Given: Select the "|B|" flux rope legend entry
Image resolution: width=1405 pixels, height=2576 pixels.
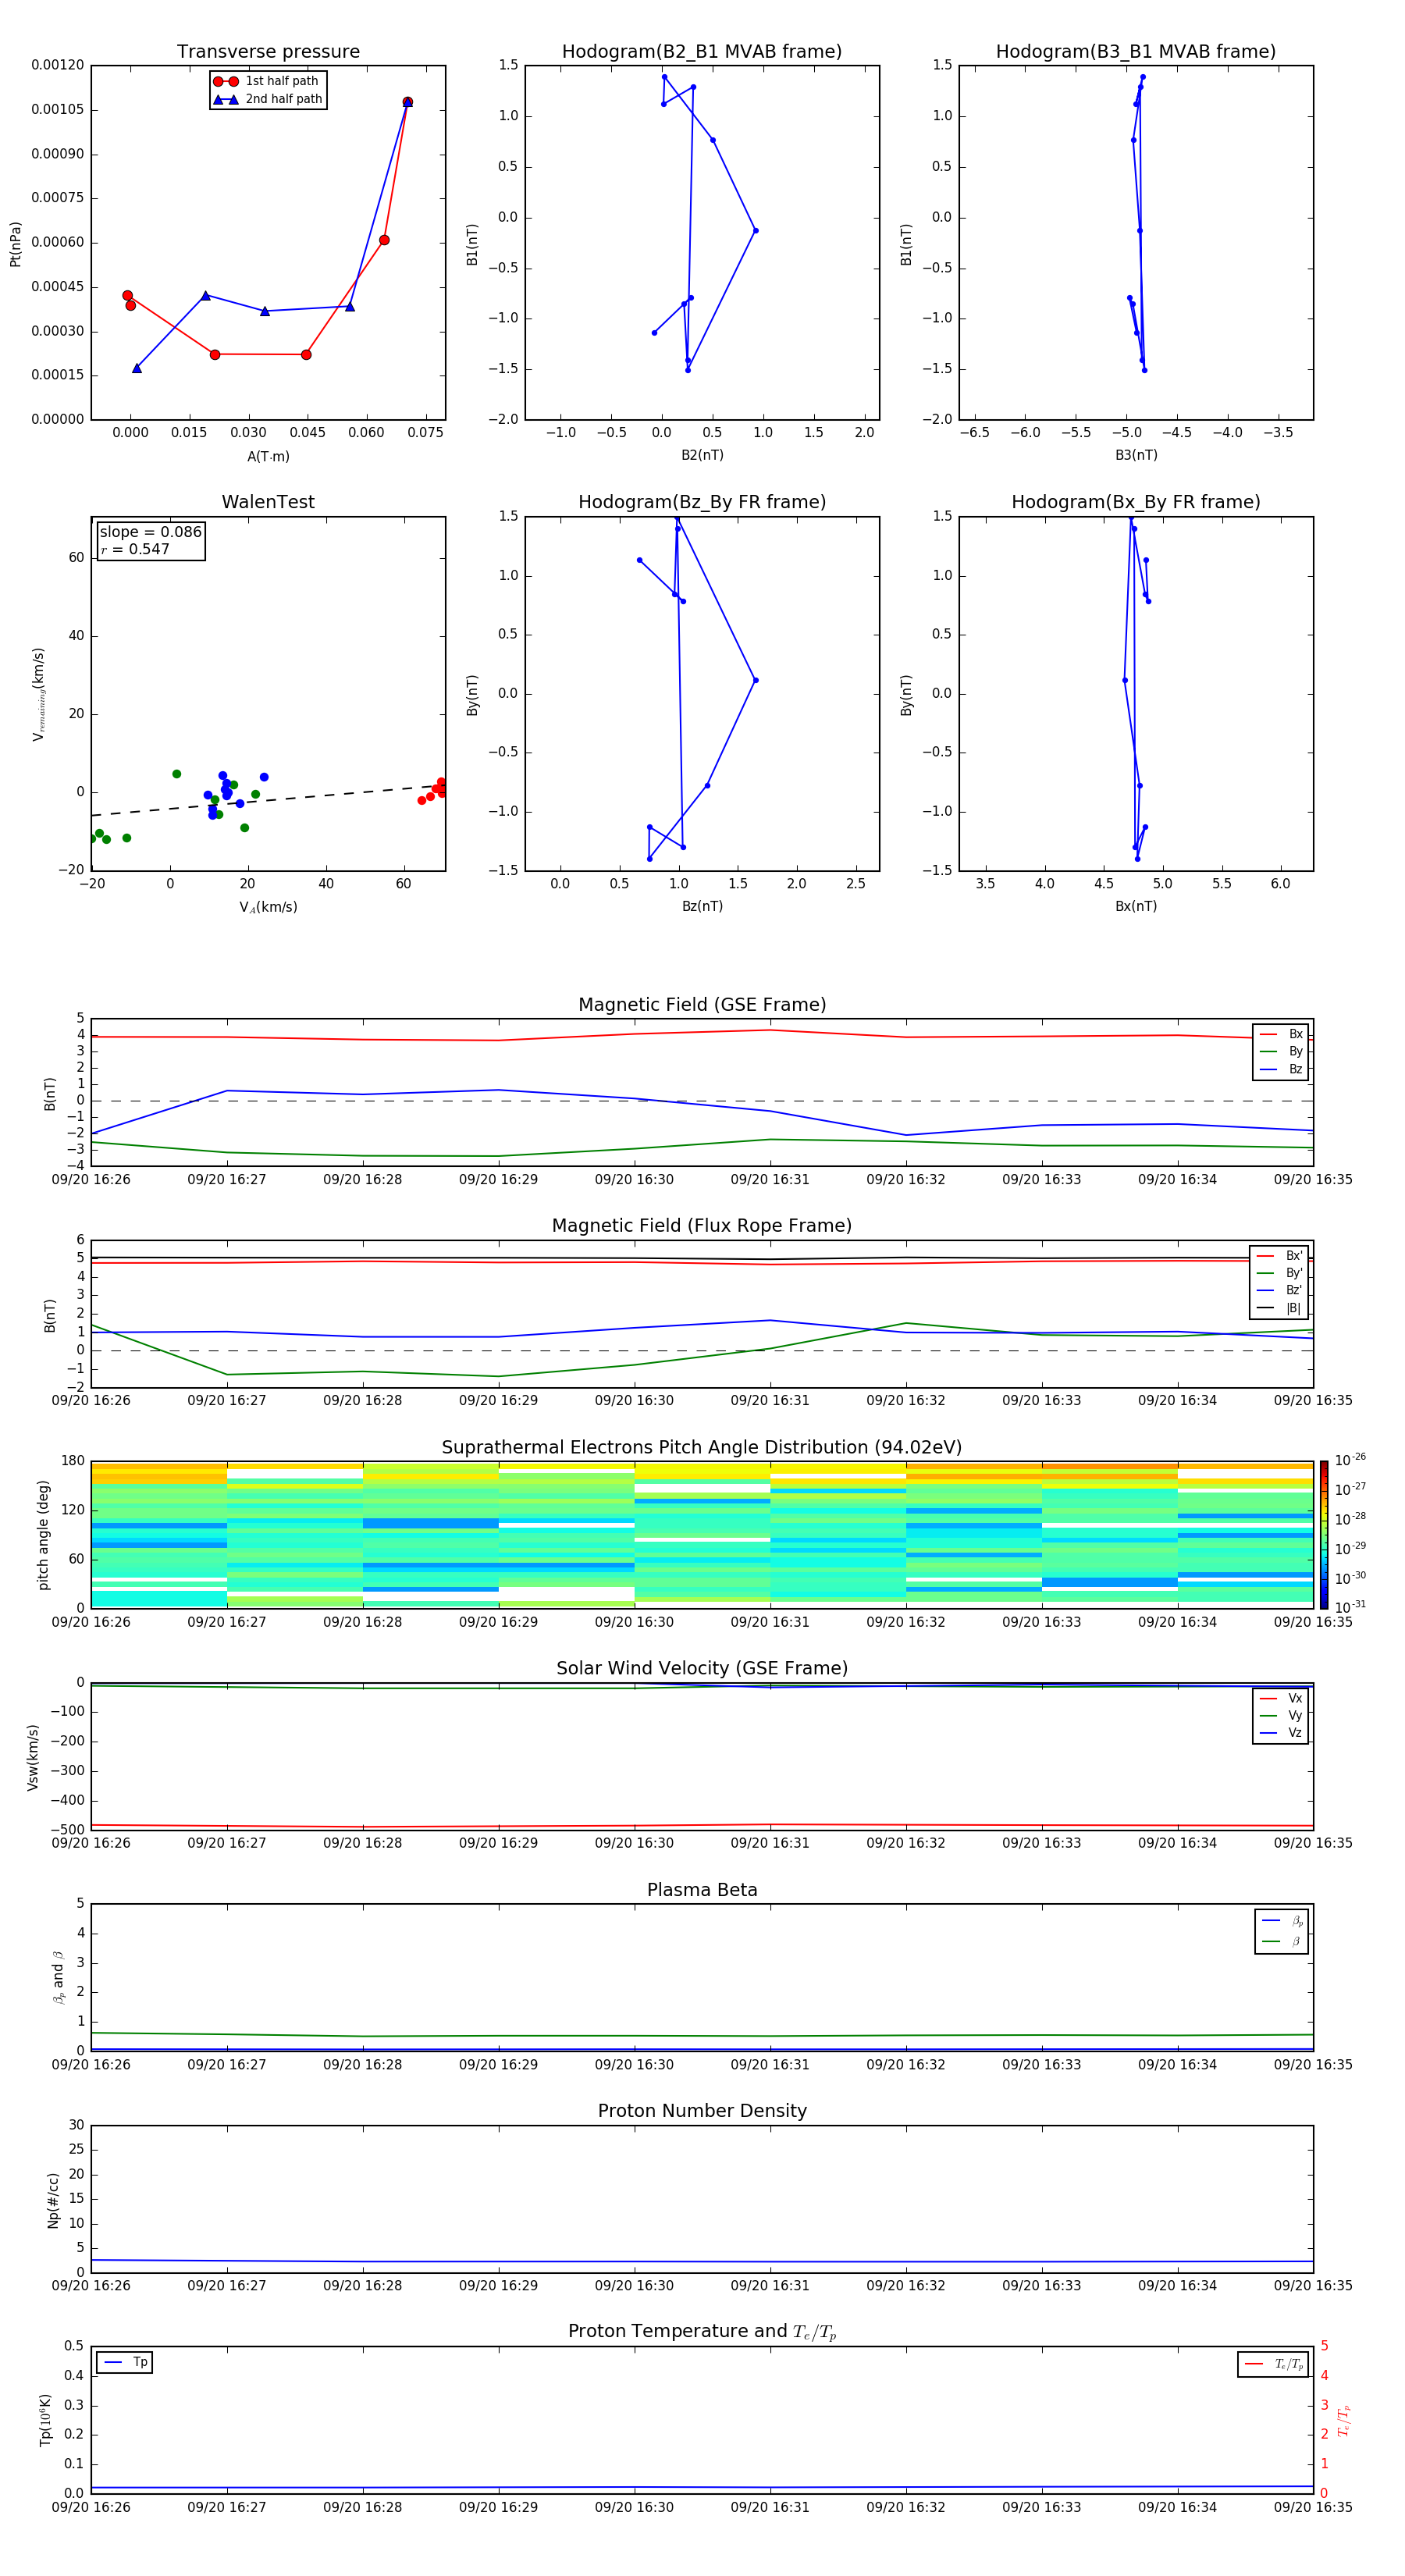Looking at the screenshot, I should tap(1279, 1308).
